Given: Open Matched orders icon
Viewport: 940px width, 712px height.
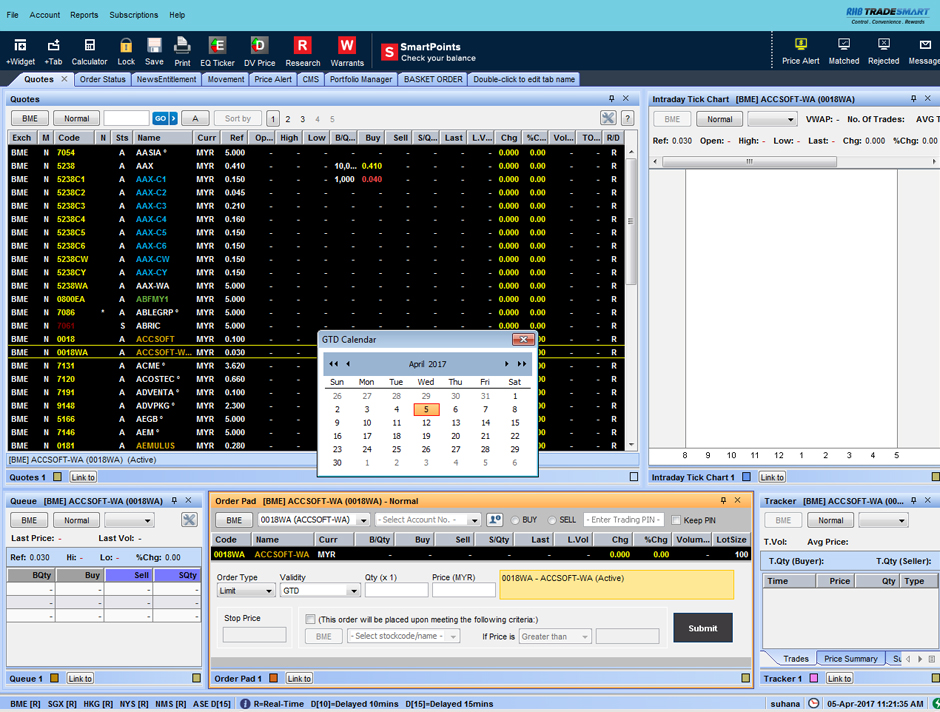Looking at the screenshot, I should (x=843, y=51).
